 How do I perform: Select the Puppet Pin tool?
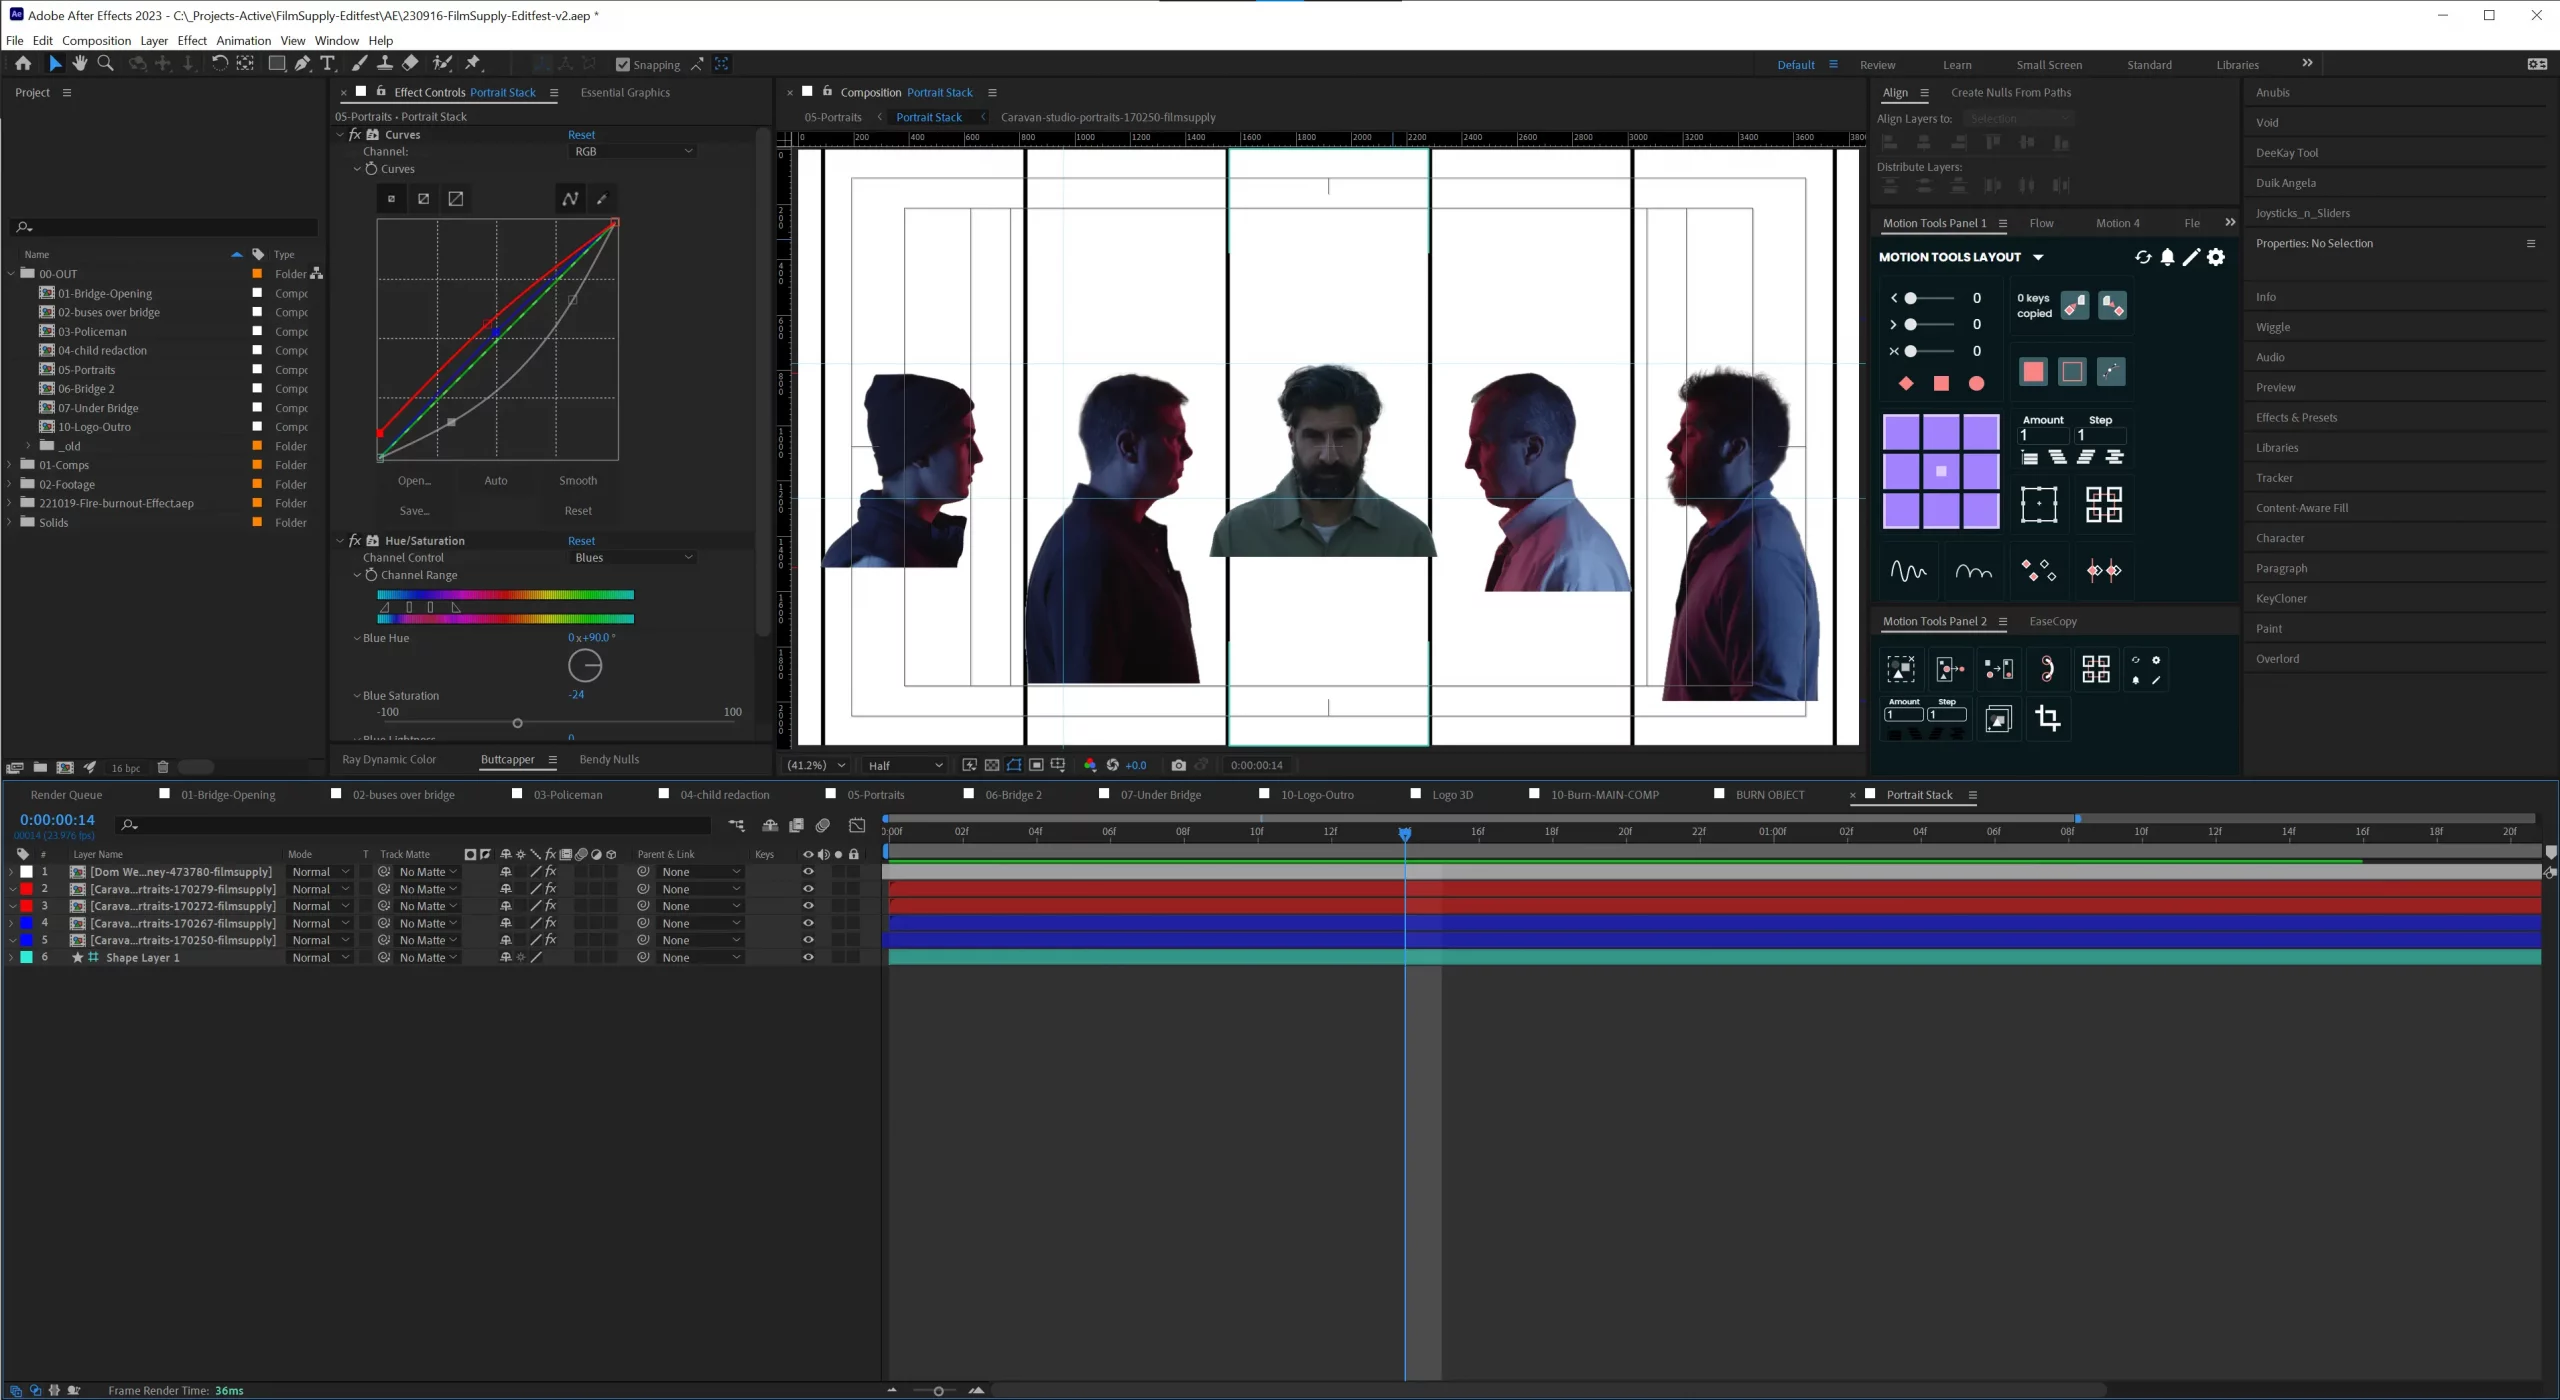pos(473,63)
